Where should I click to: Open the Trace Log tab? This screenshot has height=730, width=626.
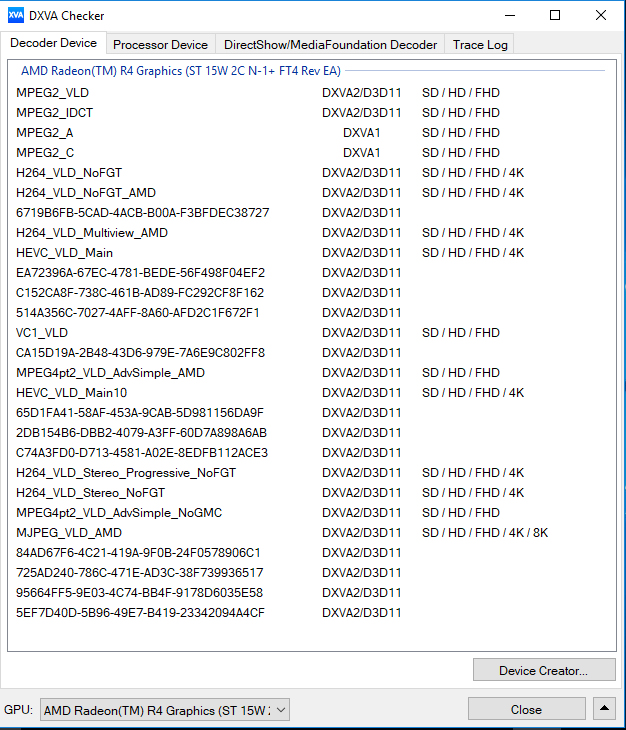click(x=480, y=45)
